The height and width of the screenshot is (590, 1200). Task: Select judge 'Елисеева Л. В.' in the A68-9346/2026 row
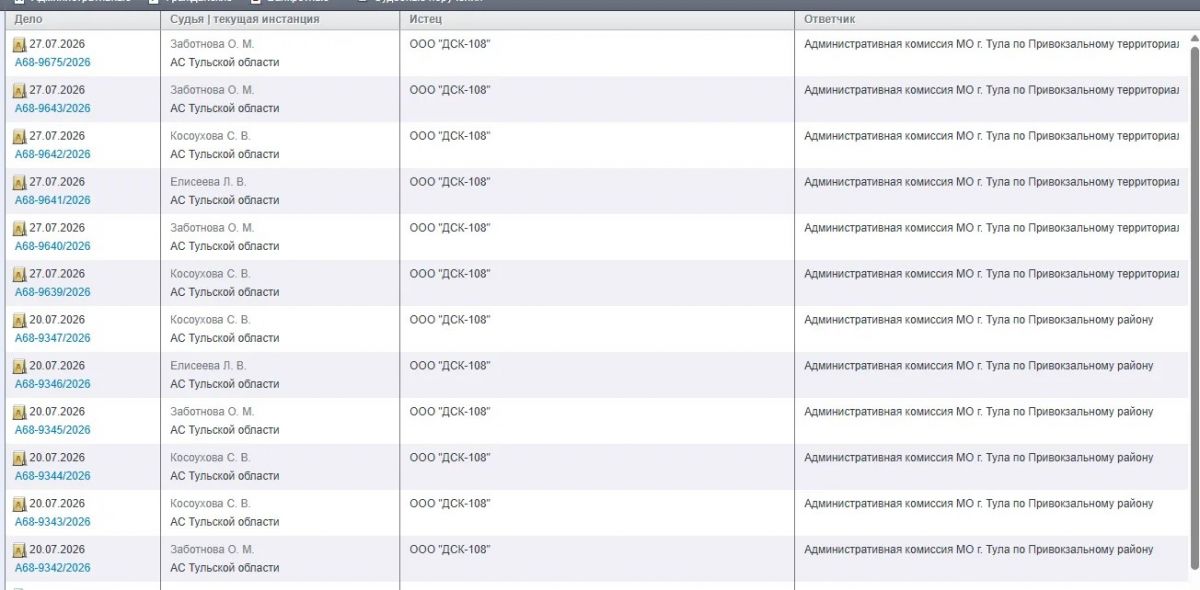(208, 366)
